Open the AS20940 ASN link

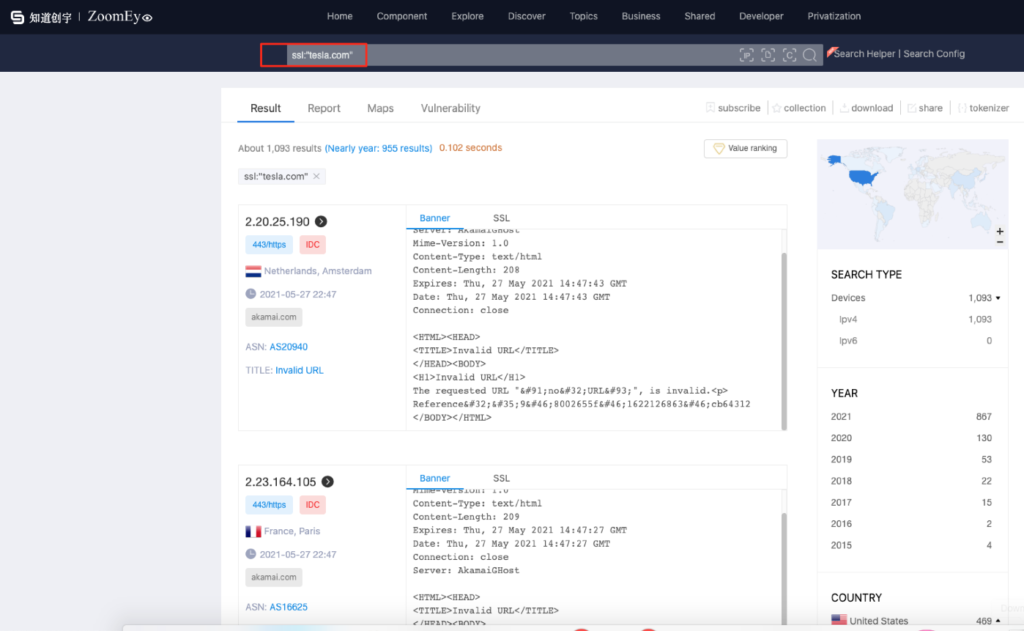[x=289, y=347]
